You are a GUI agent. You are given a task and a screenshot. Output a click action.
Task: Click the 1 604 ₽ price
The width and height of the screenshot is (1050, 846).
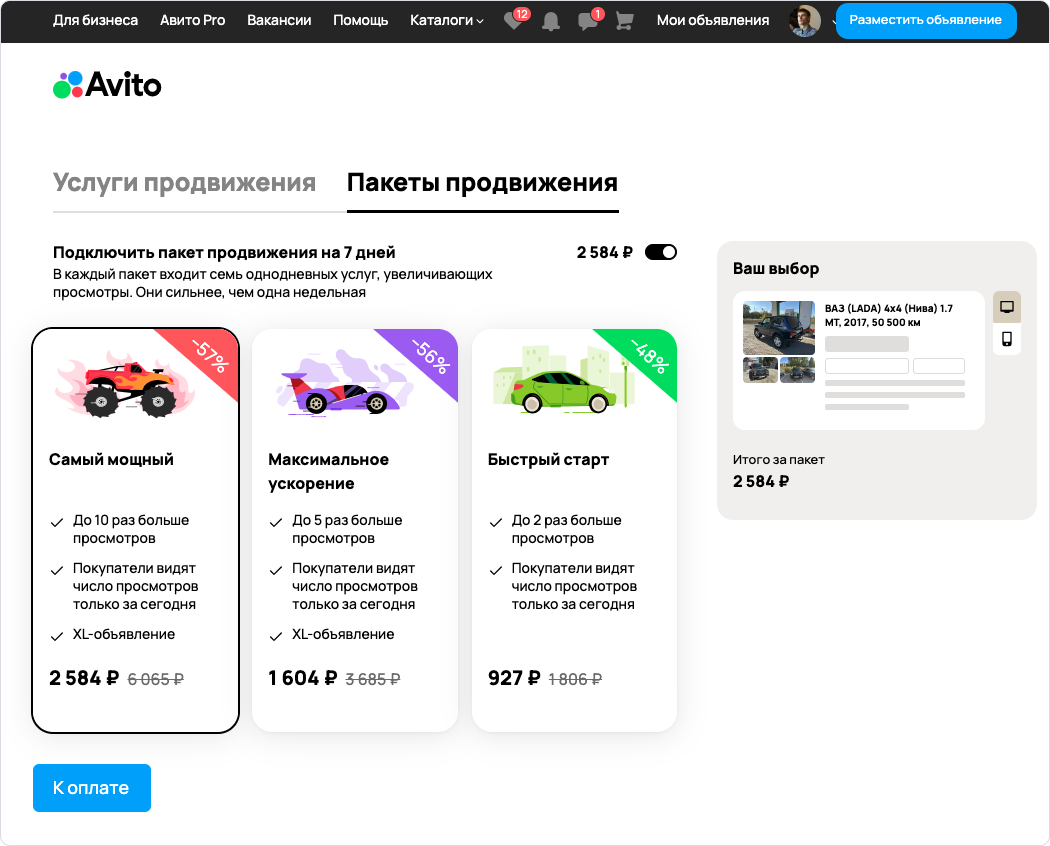point(303,678)
